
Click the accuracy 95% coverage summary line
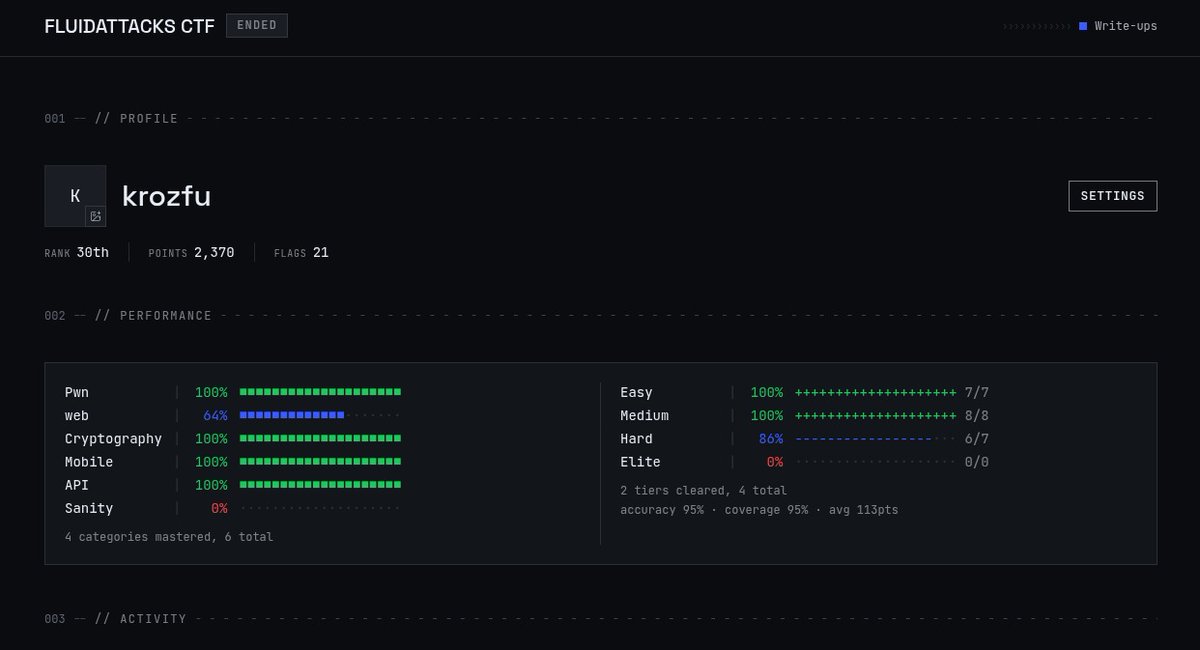pos(759,510)
